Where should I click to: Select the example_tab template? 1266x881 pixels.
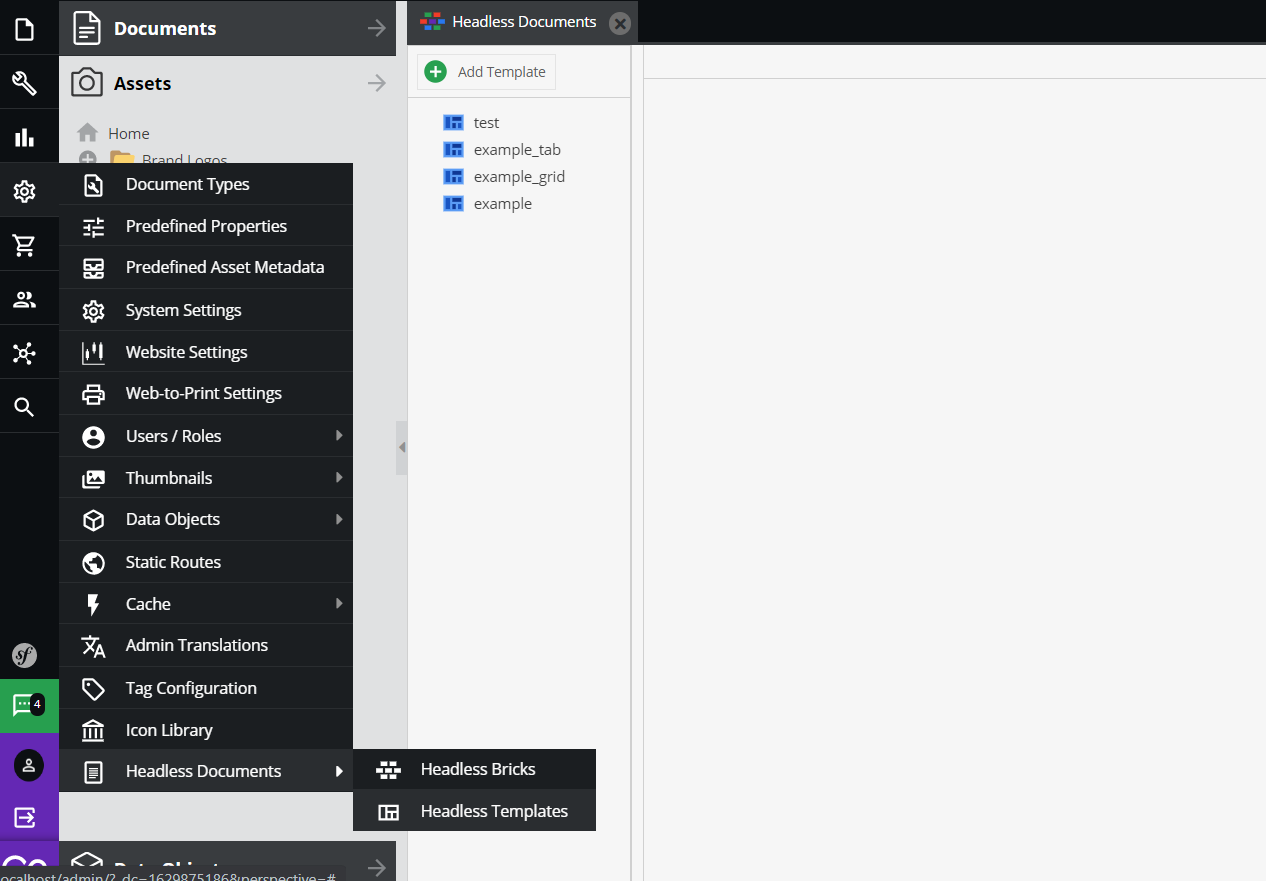517,149
